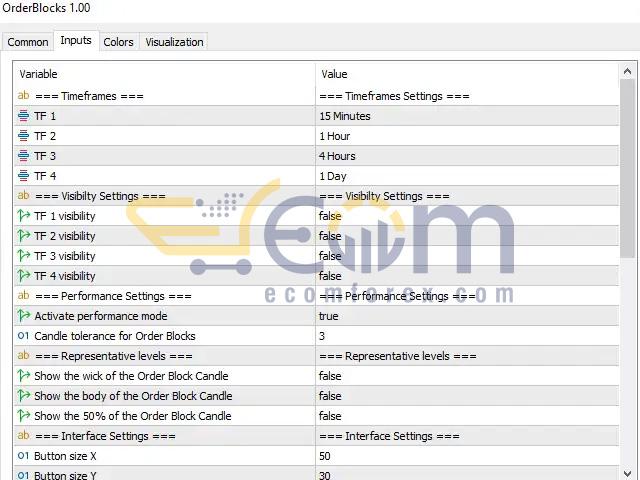
Task: Open the TF 4 value 1 Day
Action: pos(467,176)
